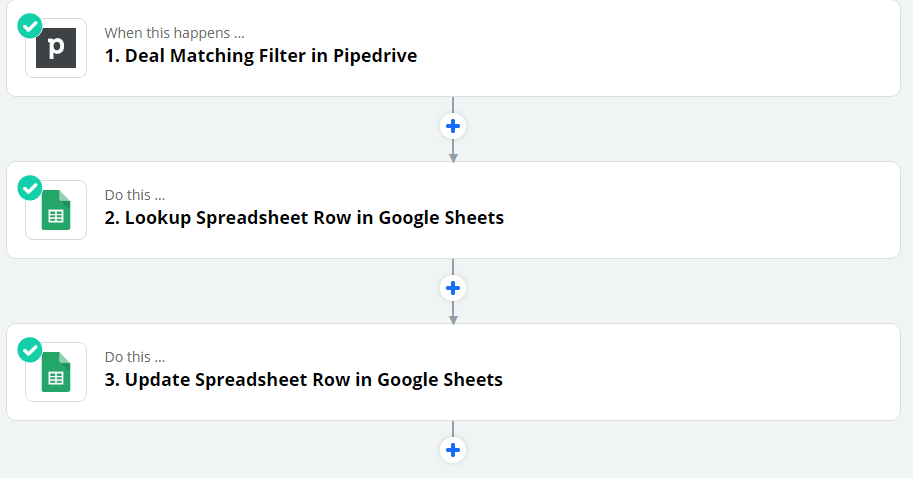Click the Google Sheets icon on Update step

coord(56,372)
